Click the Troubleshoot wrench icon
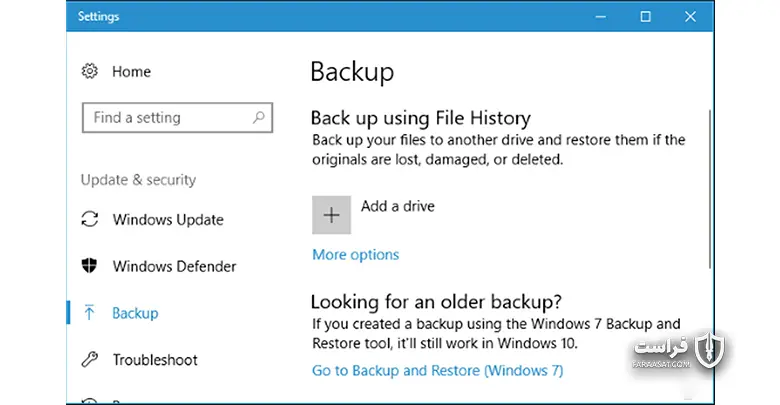Screen dimensions: 780x405 (90, 359)
